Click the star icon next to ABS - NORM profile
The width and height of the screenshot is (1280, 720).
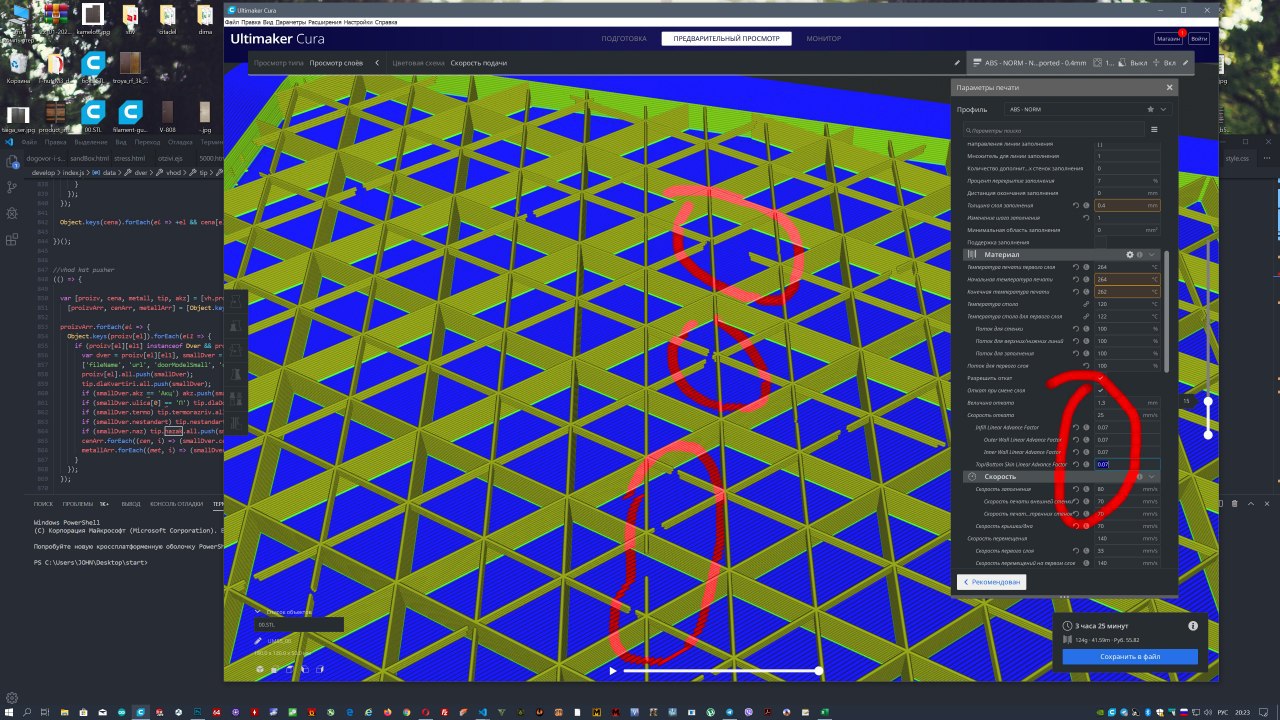(x=1150, y=109)
